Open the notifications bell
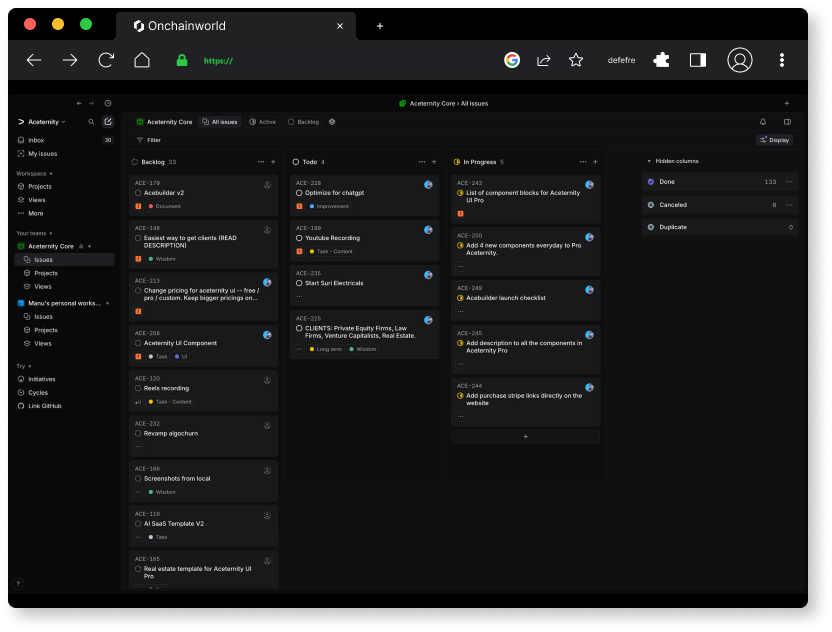The height and width of the screenshot is (632, 832). pos(763,121)
